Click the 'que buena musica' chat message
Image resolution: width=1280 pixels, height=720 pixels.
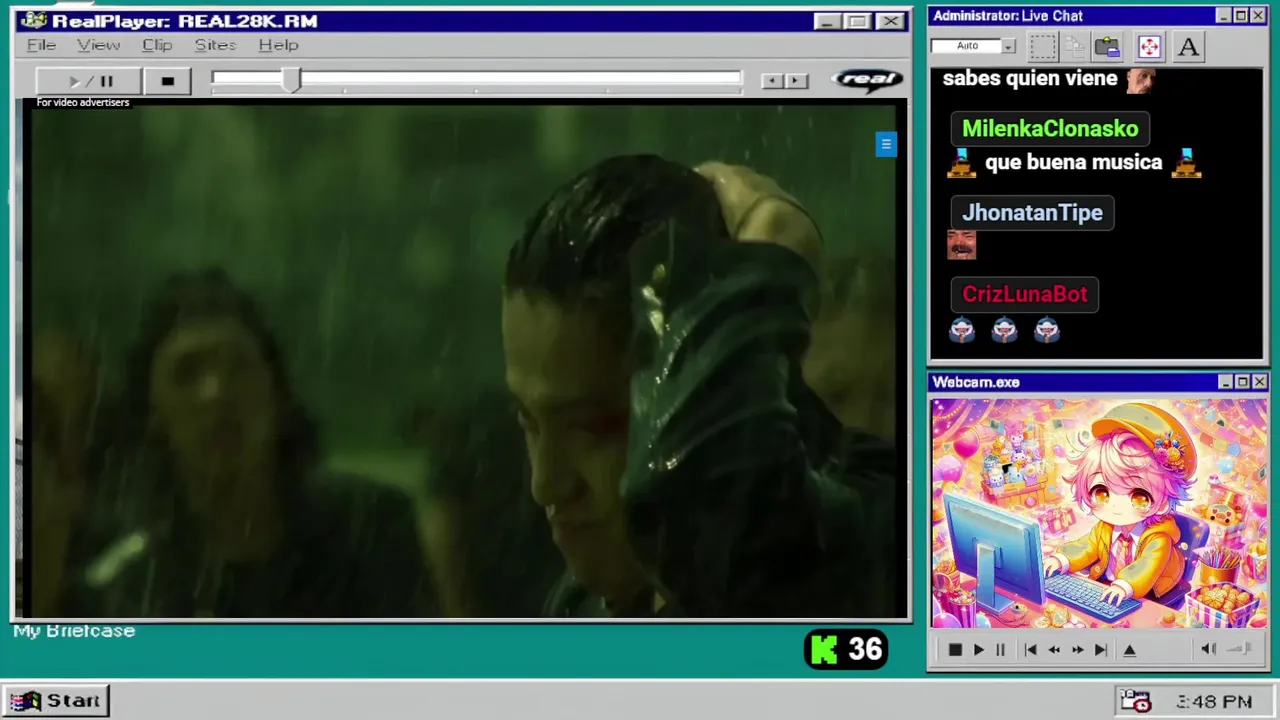pyautogui.click(x=1073, y=162)
